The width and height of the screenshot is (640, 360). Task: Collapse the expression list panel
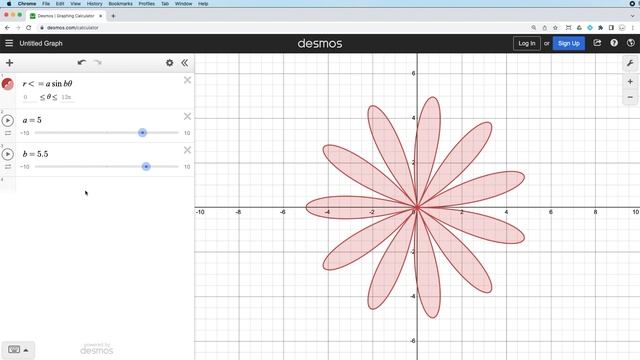(184, 63)
